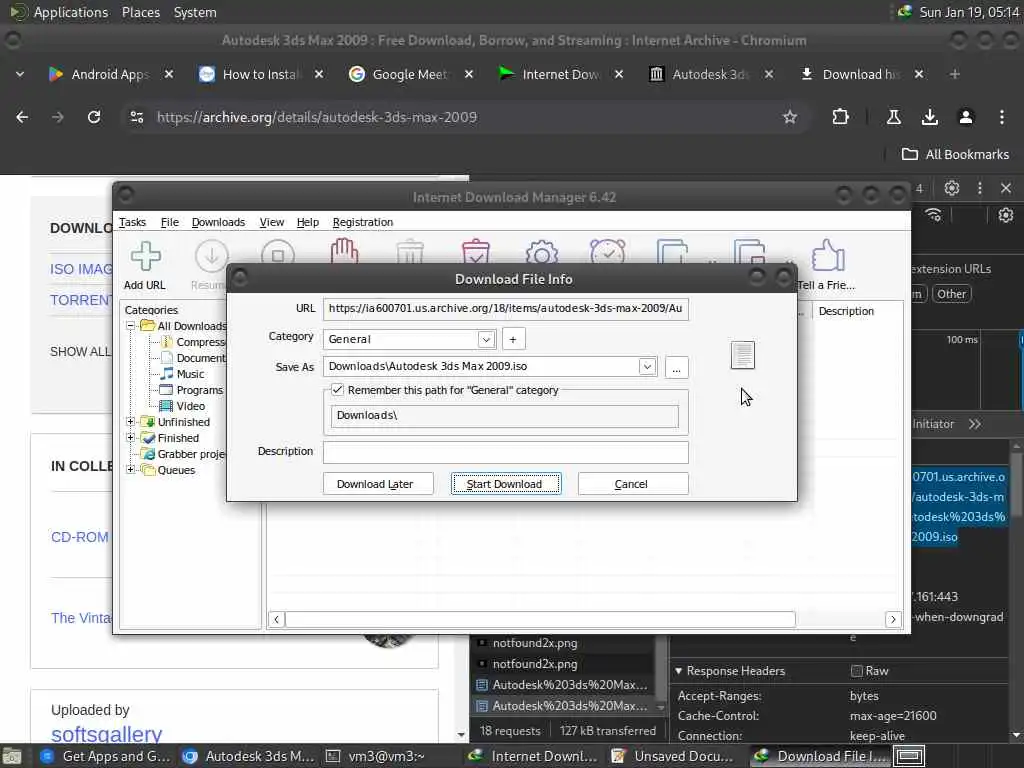Toggle the Raw response headers checkbox
The image size is (1024, 768).
click(x=856, y=671)
